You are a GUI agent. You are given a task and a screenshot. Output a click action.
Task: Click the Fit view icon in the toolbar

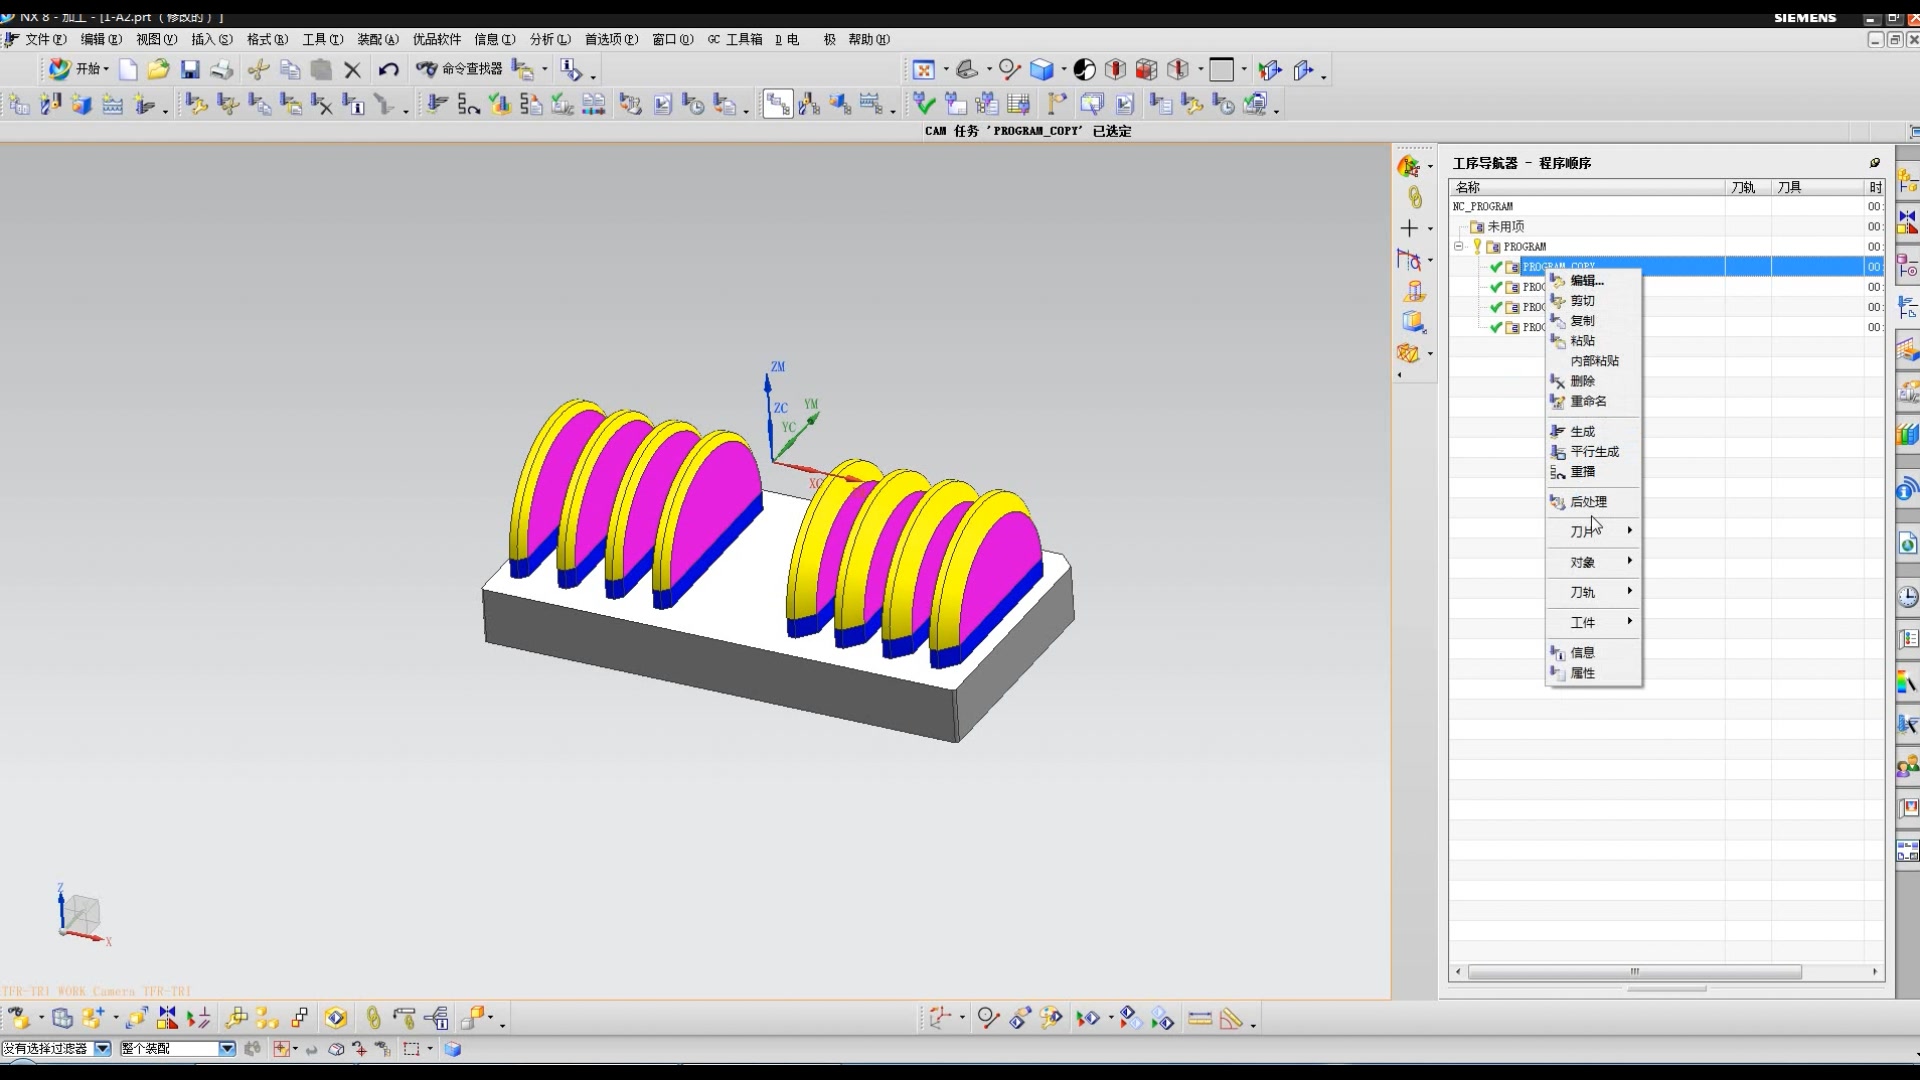pyautogui.click(x=923, y=70)
